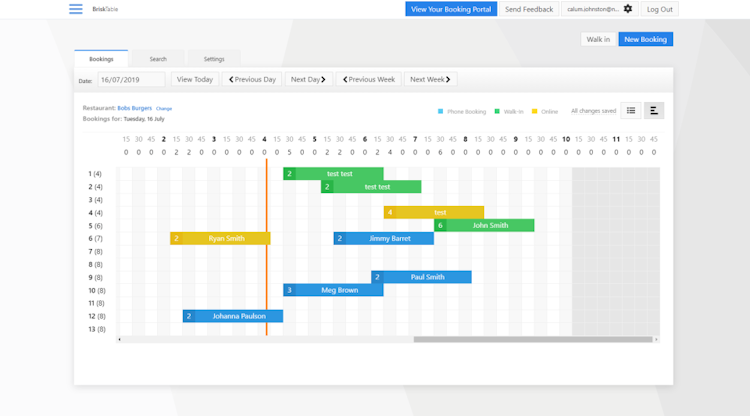
Task: Click table row label 1 (4)
Action: click(x=95, y=174)
